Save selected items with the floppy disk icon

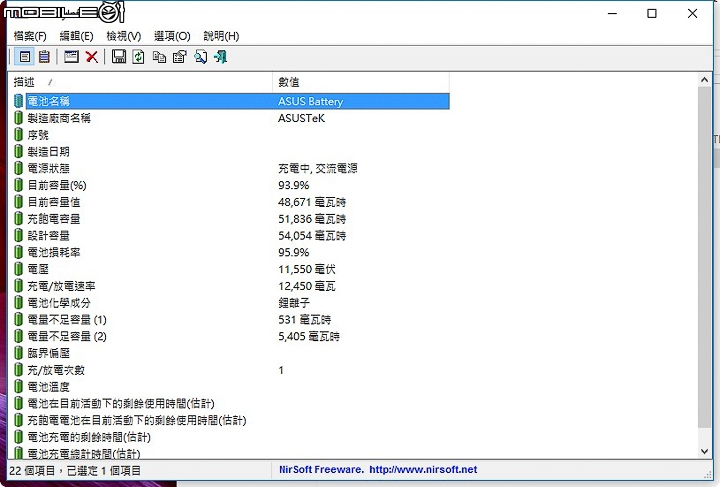coord(119,57)
